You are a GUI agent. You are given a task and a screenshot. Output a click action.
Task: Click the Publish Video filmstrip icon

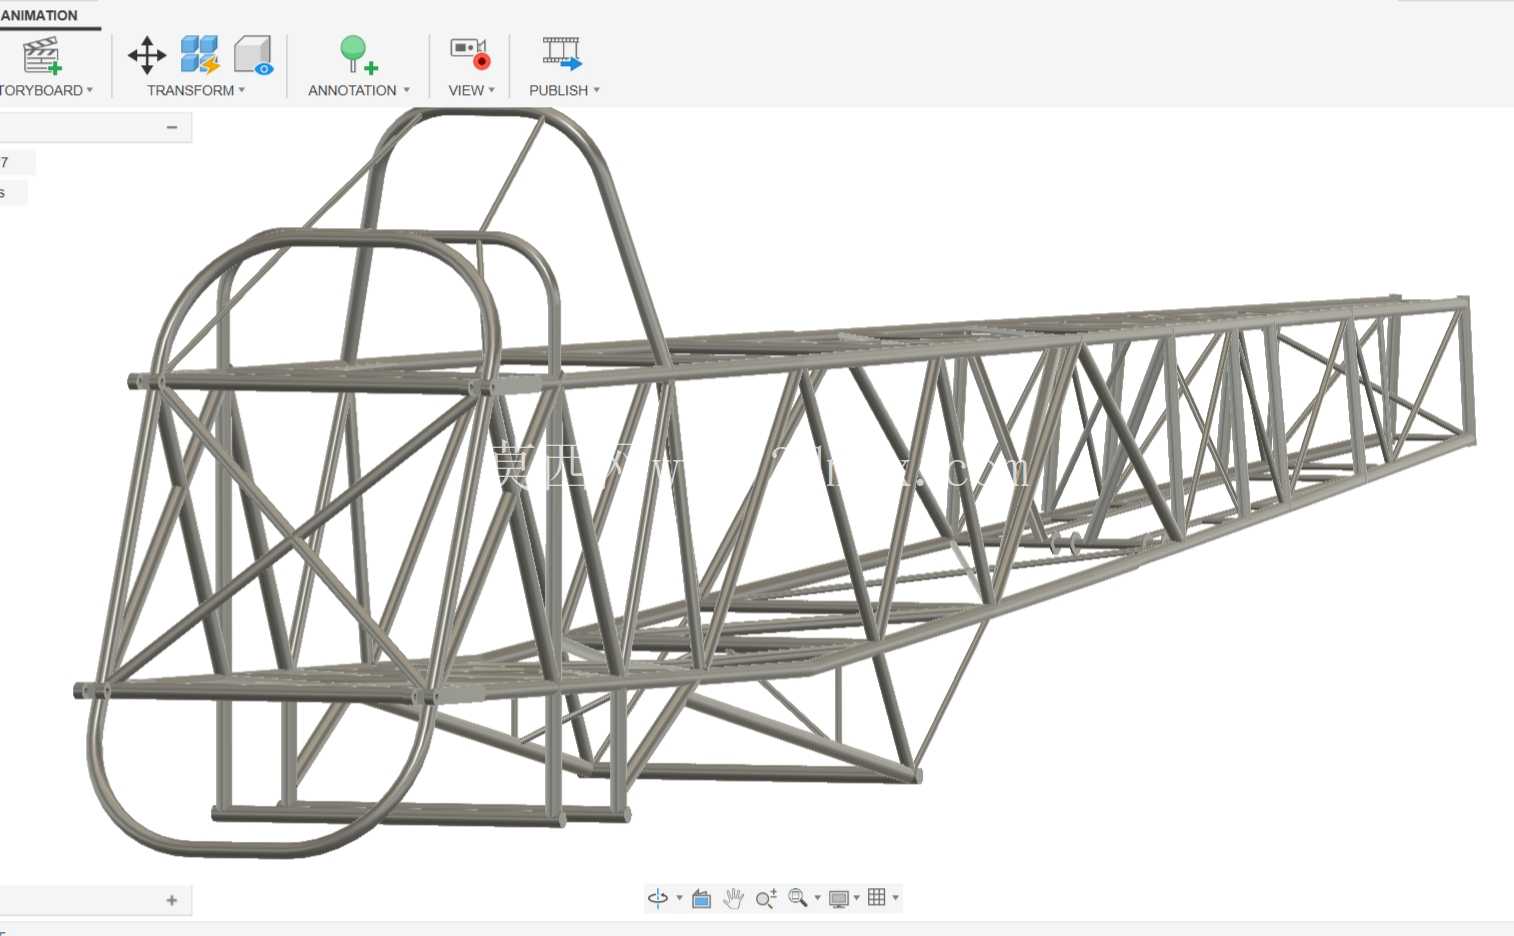click(562, 53)
